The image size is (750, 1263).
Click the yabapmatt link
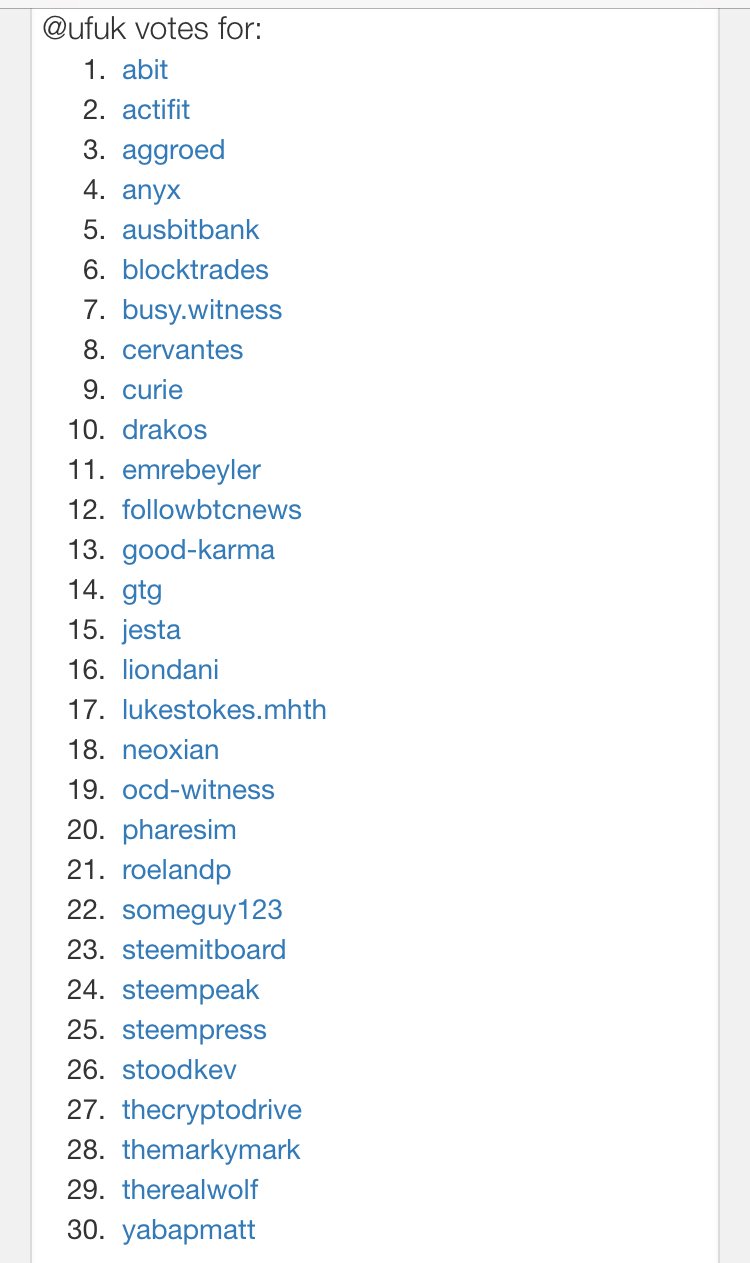pyautogui.click(x=189, y=1231)
